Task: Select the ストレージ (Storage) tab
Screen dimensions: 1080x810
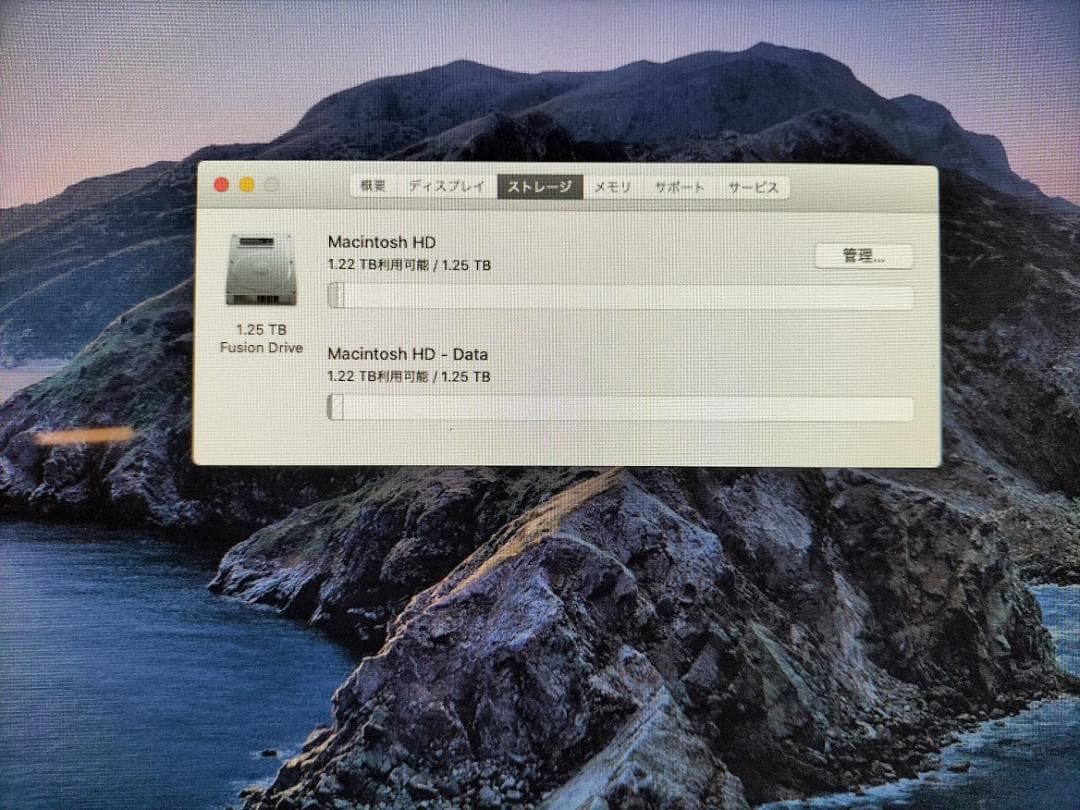Action: (538, 186)
